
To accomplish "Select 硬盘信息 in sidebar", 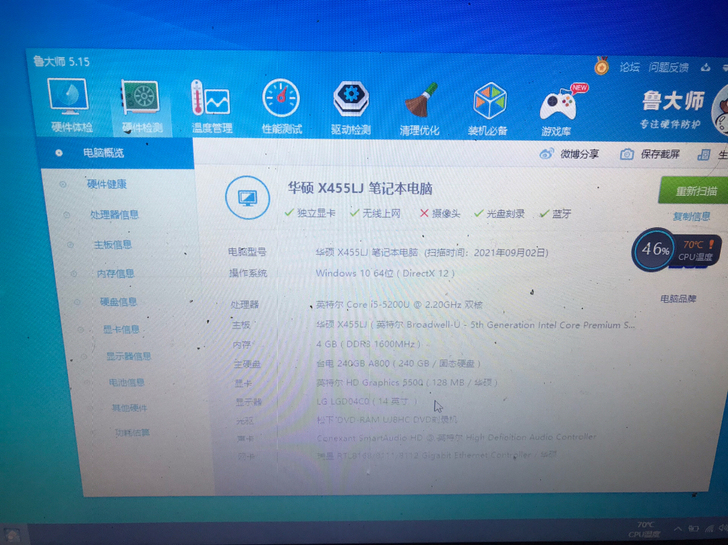I will [119, 302].
